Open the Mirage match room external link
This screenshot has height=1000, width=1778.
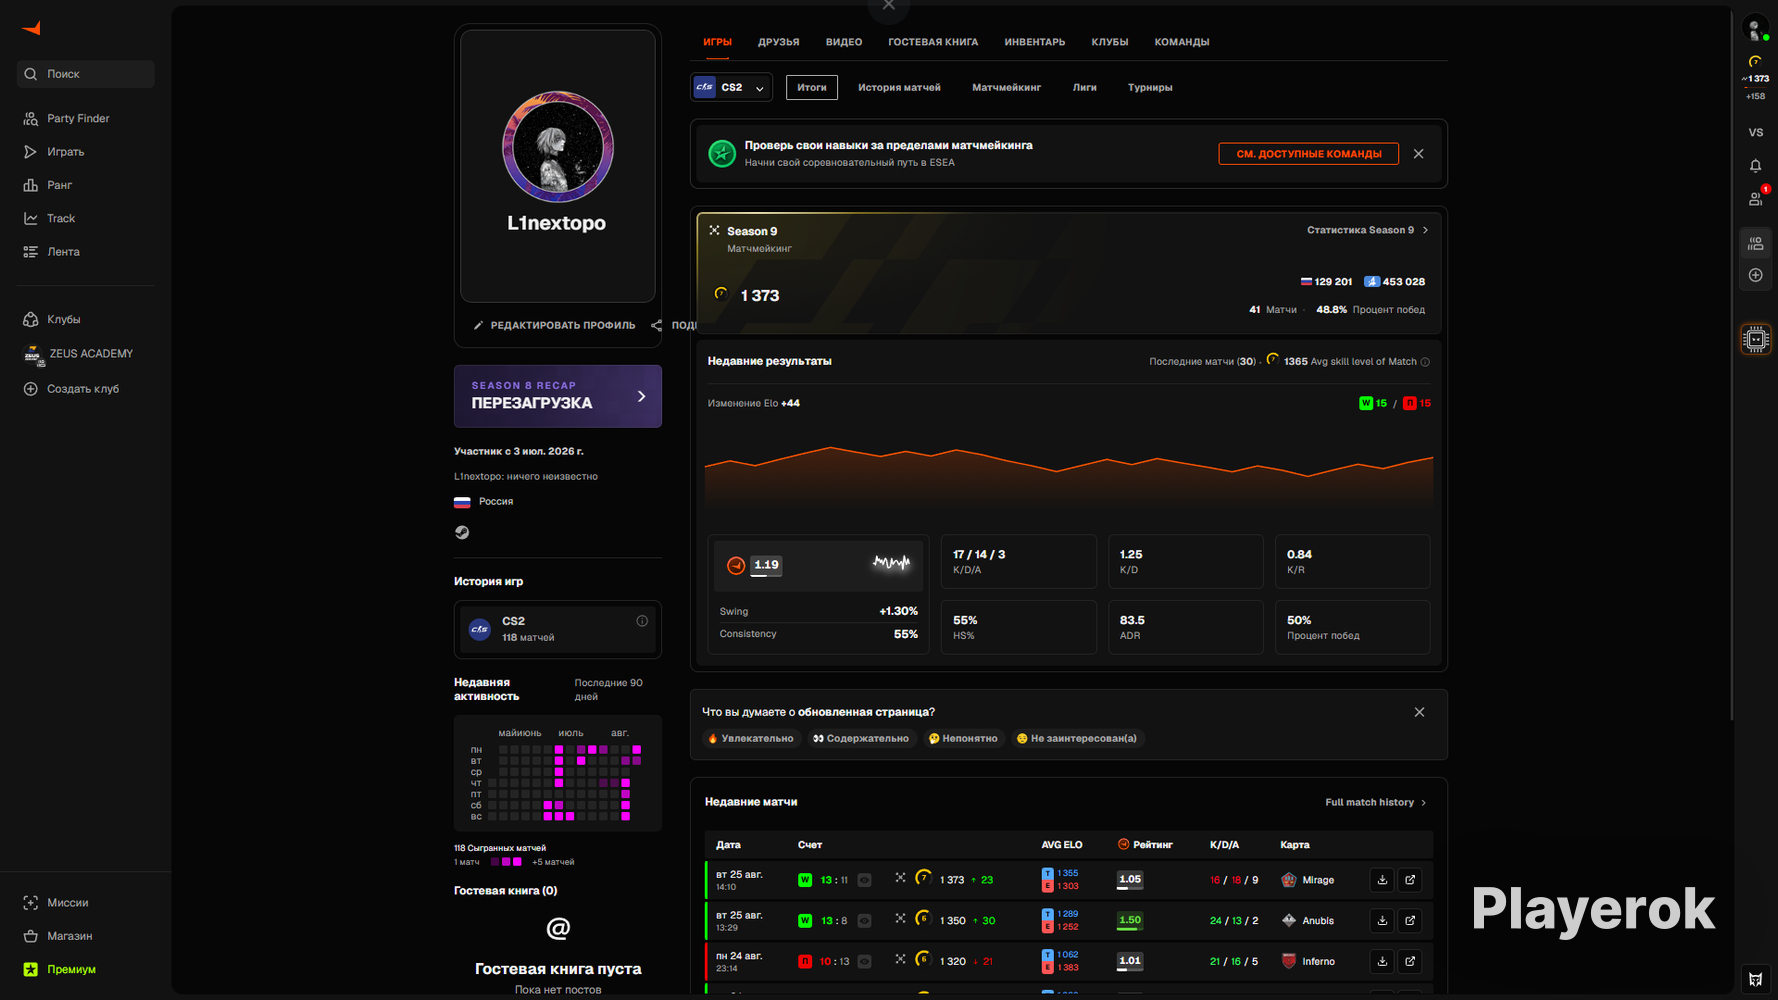1410,880
